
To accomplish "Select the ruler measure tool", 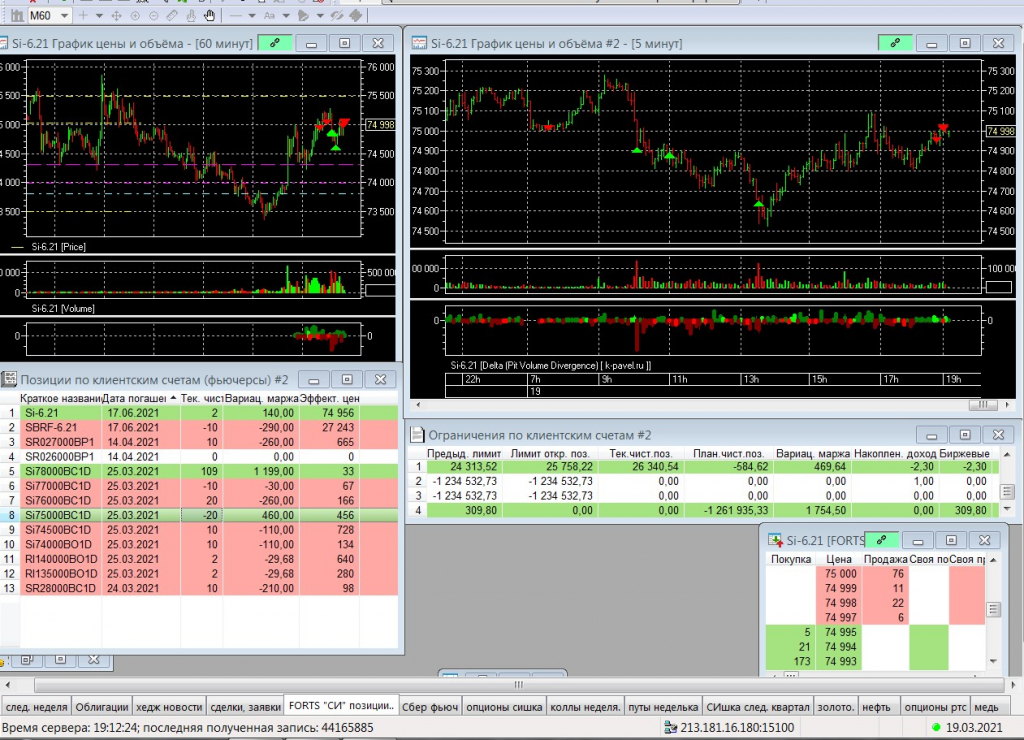I will point(172,15).
